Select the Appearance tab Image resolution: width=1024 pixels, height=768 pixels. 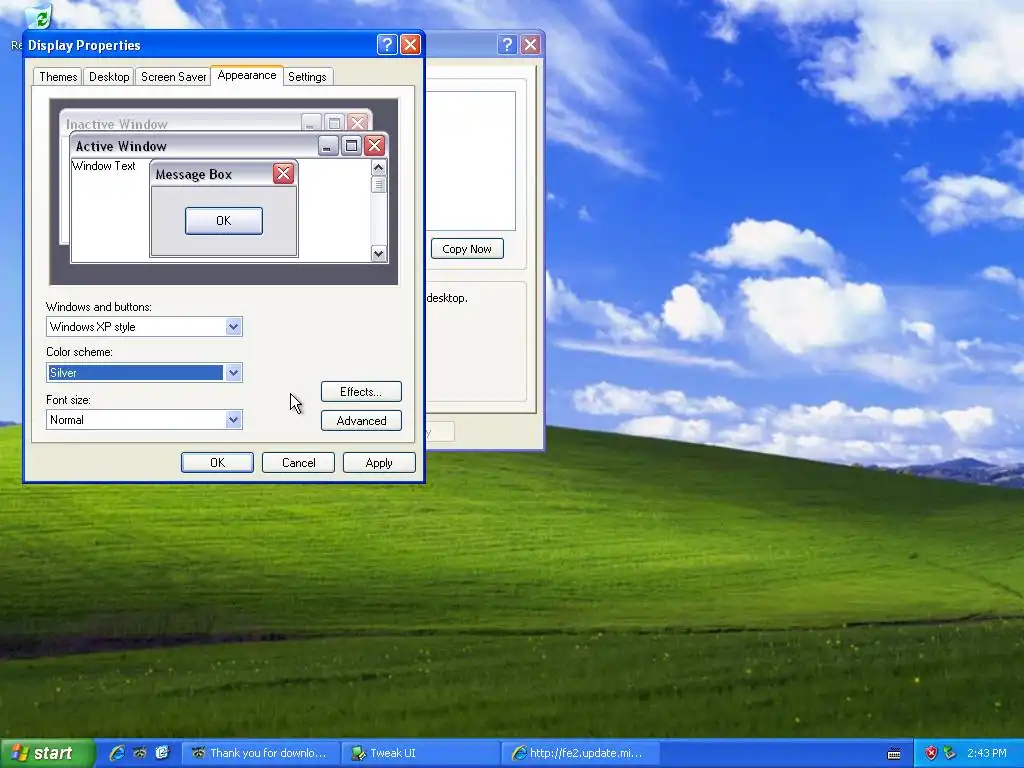[x=247, y=75]
